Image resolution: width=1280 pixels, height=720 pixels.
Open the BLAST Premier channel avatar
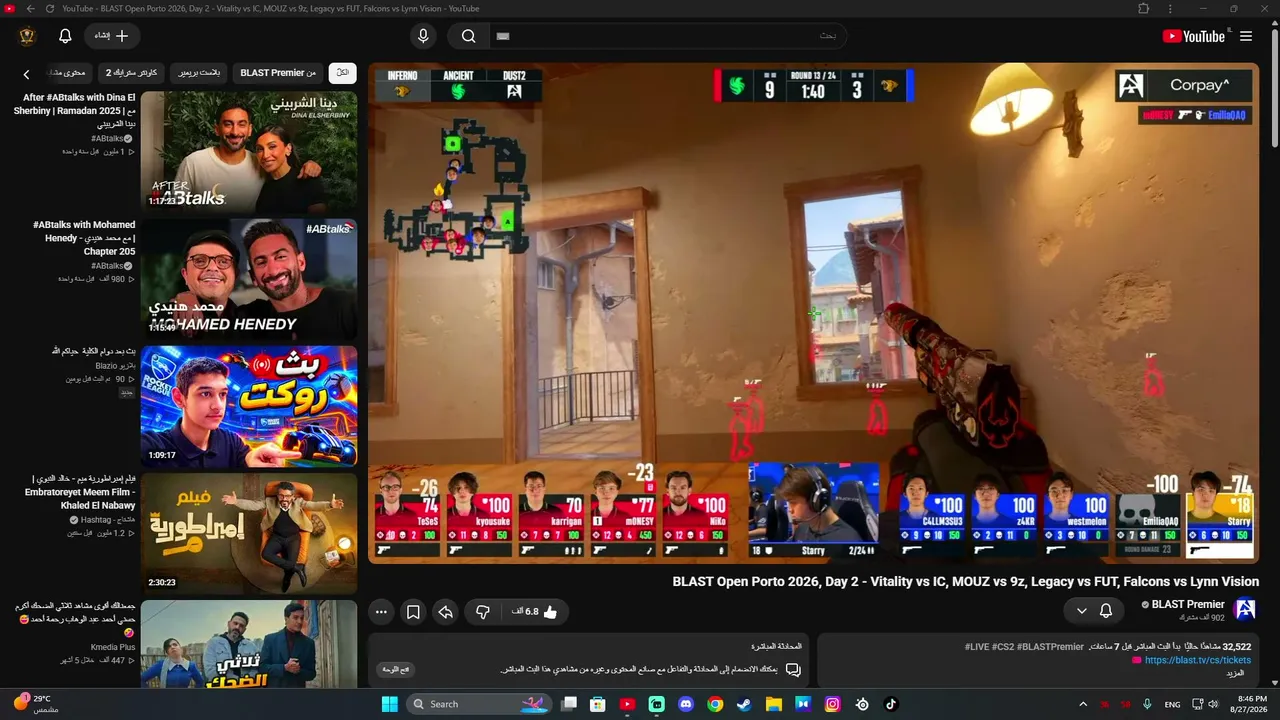click(x=1245, y=609)
